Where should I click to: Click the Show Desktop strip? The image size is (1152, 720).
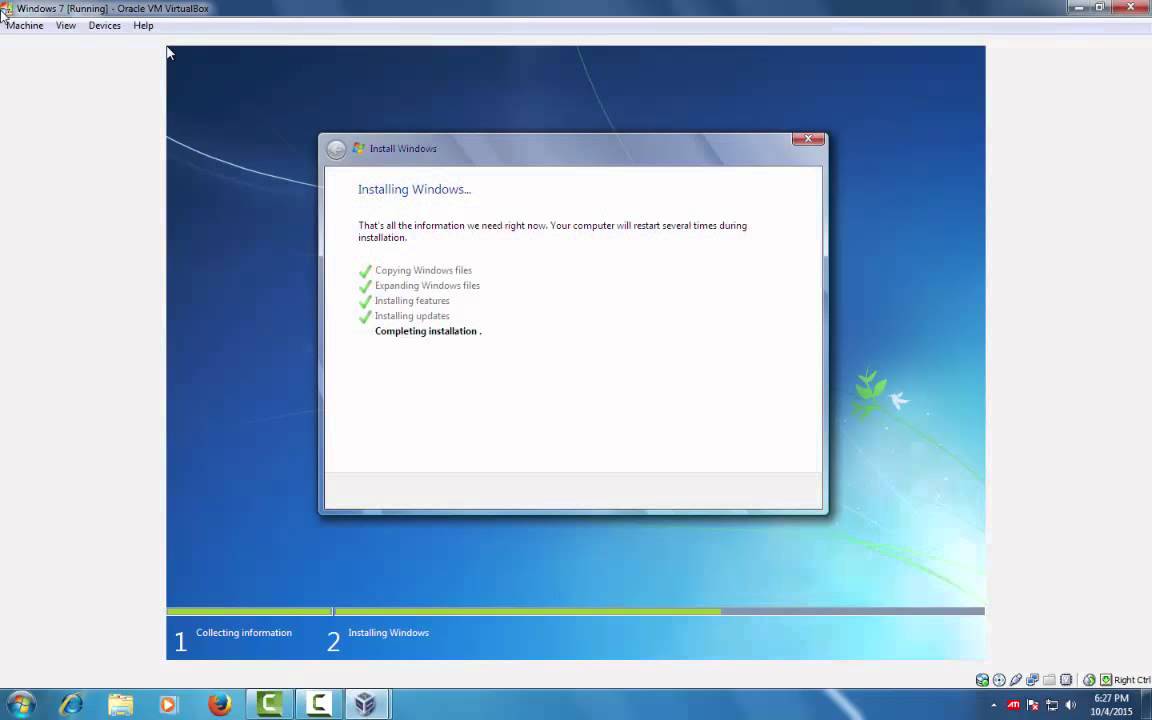click(1146, 705)
